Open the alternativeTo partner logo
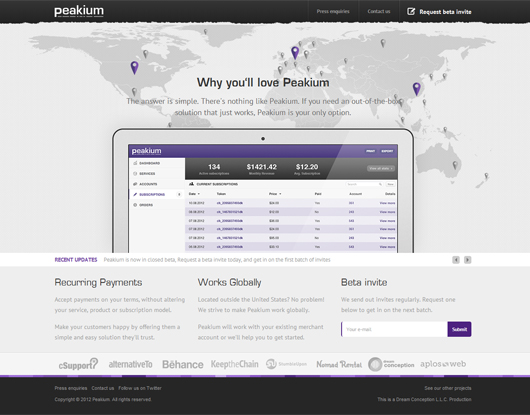Screen dimensions: 530x415 click(130, 364)
